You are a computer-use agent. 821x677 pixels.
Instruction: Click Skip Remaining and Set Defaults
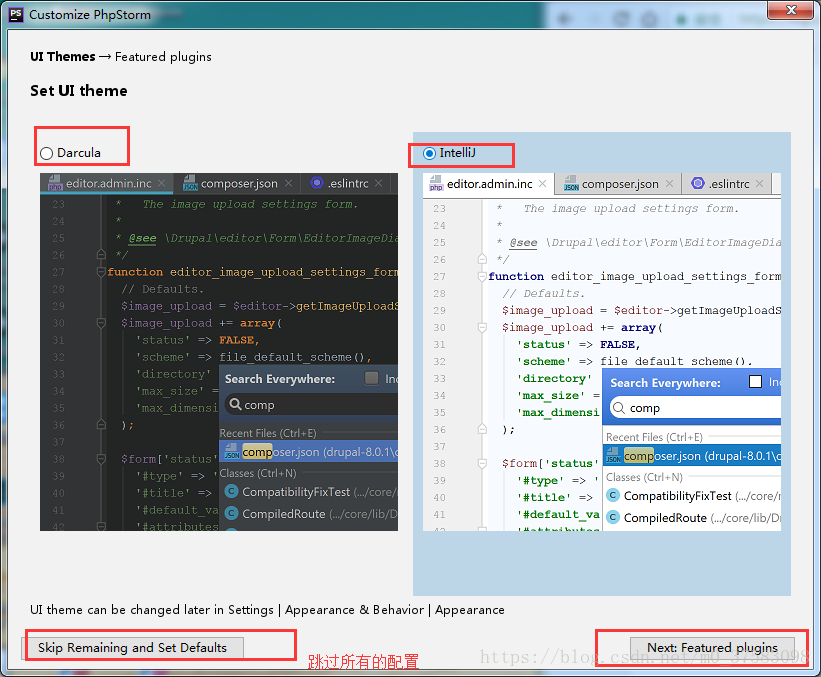(x=132, y=648)
